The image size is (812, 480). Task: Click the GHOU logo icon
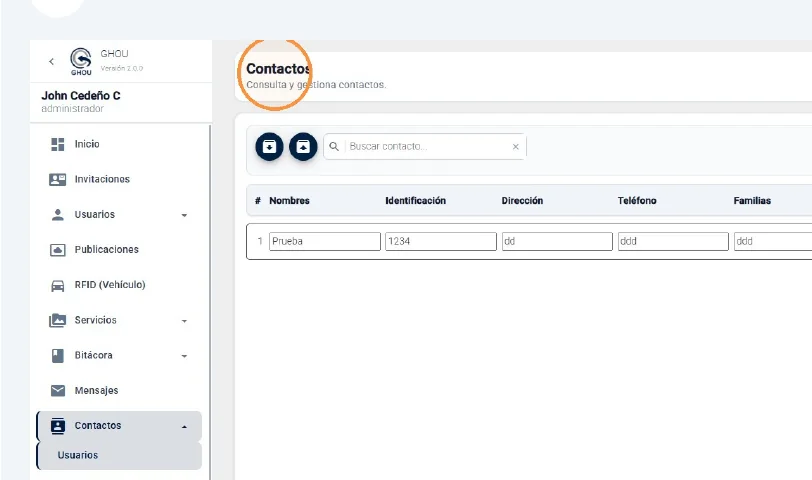[x=81, y=62]
